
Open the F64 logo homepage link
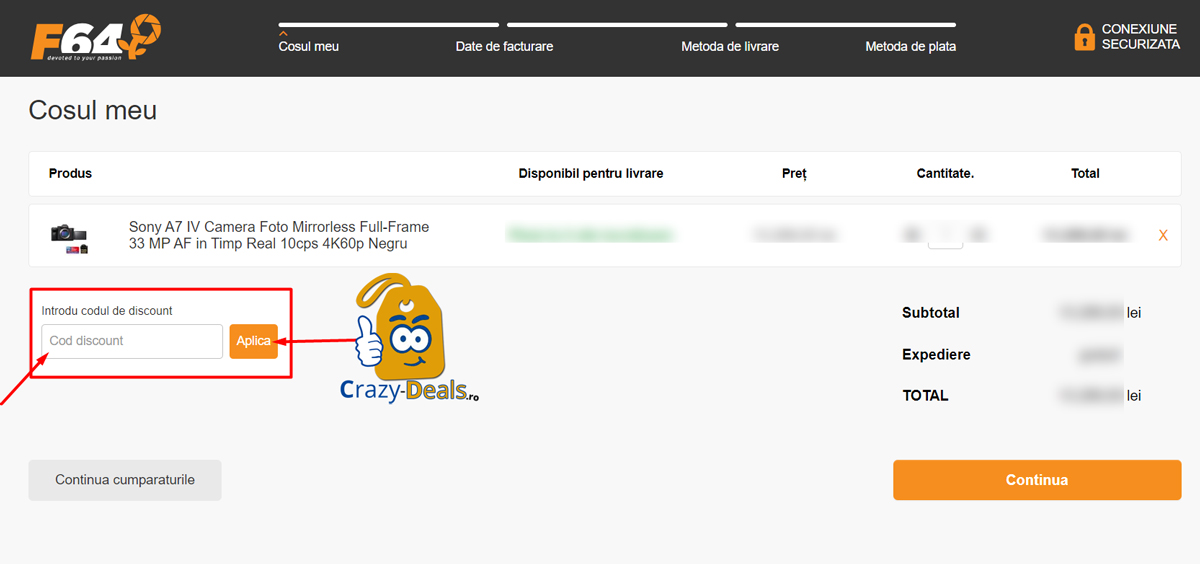tap(95, 39)
